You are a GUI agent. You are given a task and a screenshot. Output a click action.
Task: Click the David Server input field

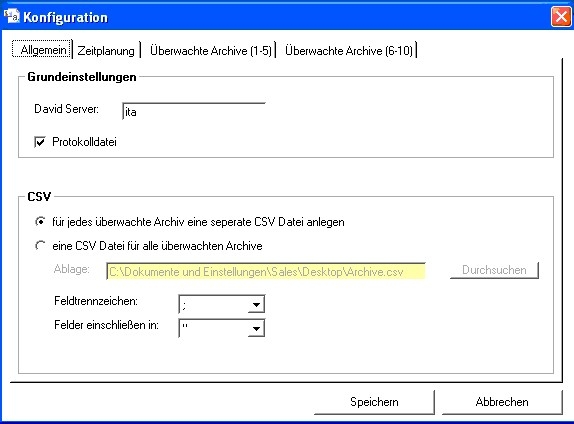click(194, 112)
